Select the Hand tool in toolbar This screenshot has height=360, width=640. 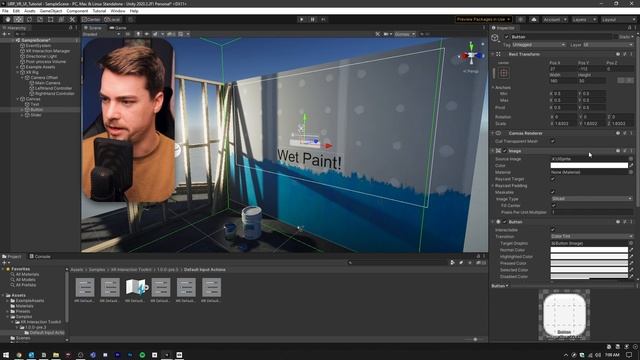[x=8, y=19]
